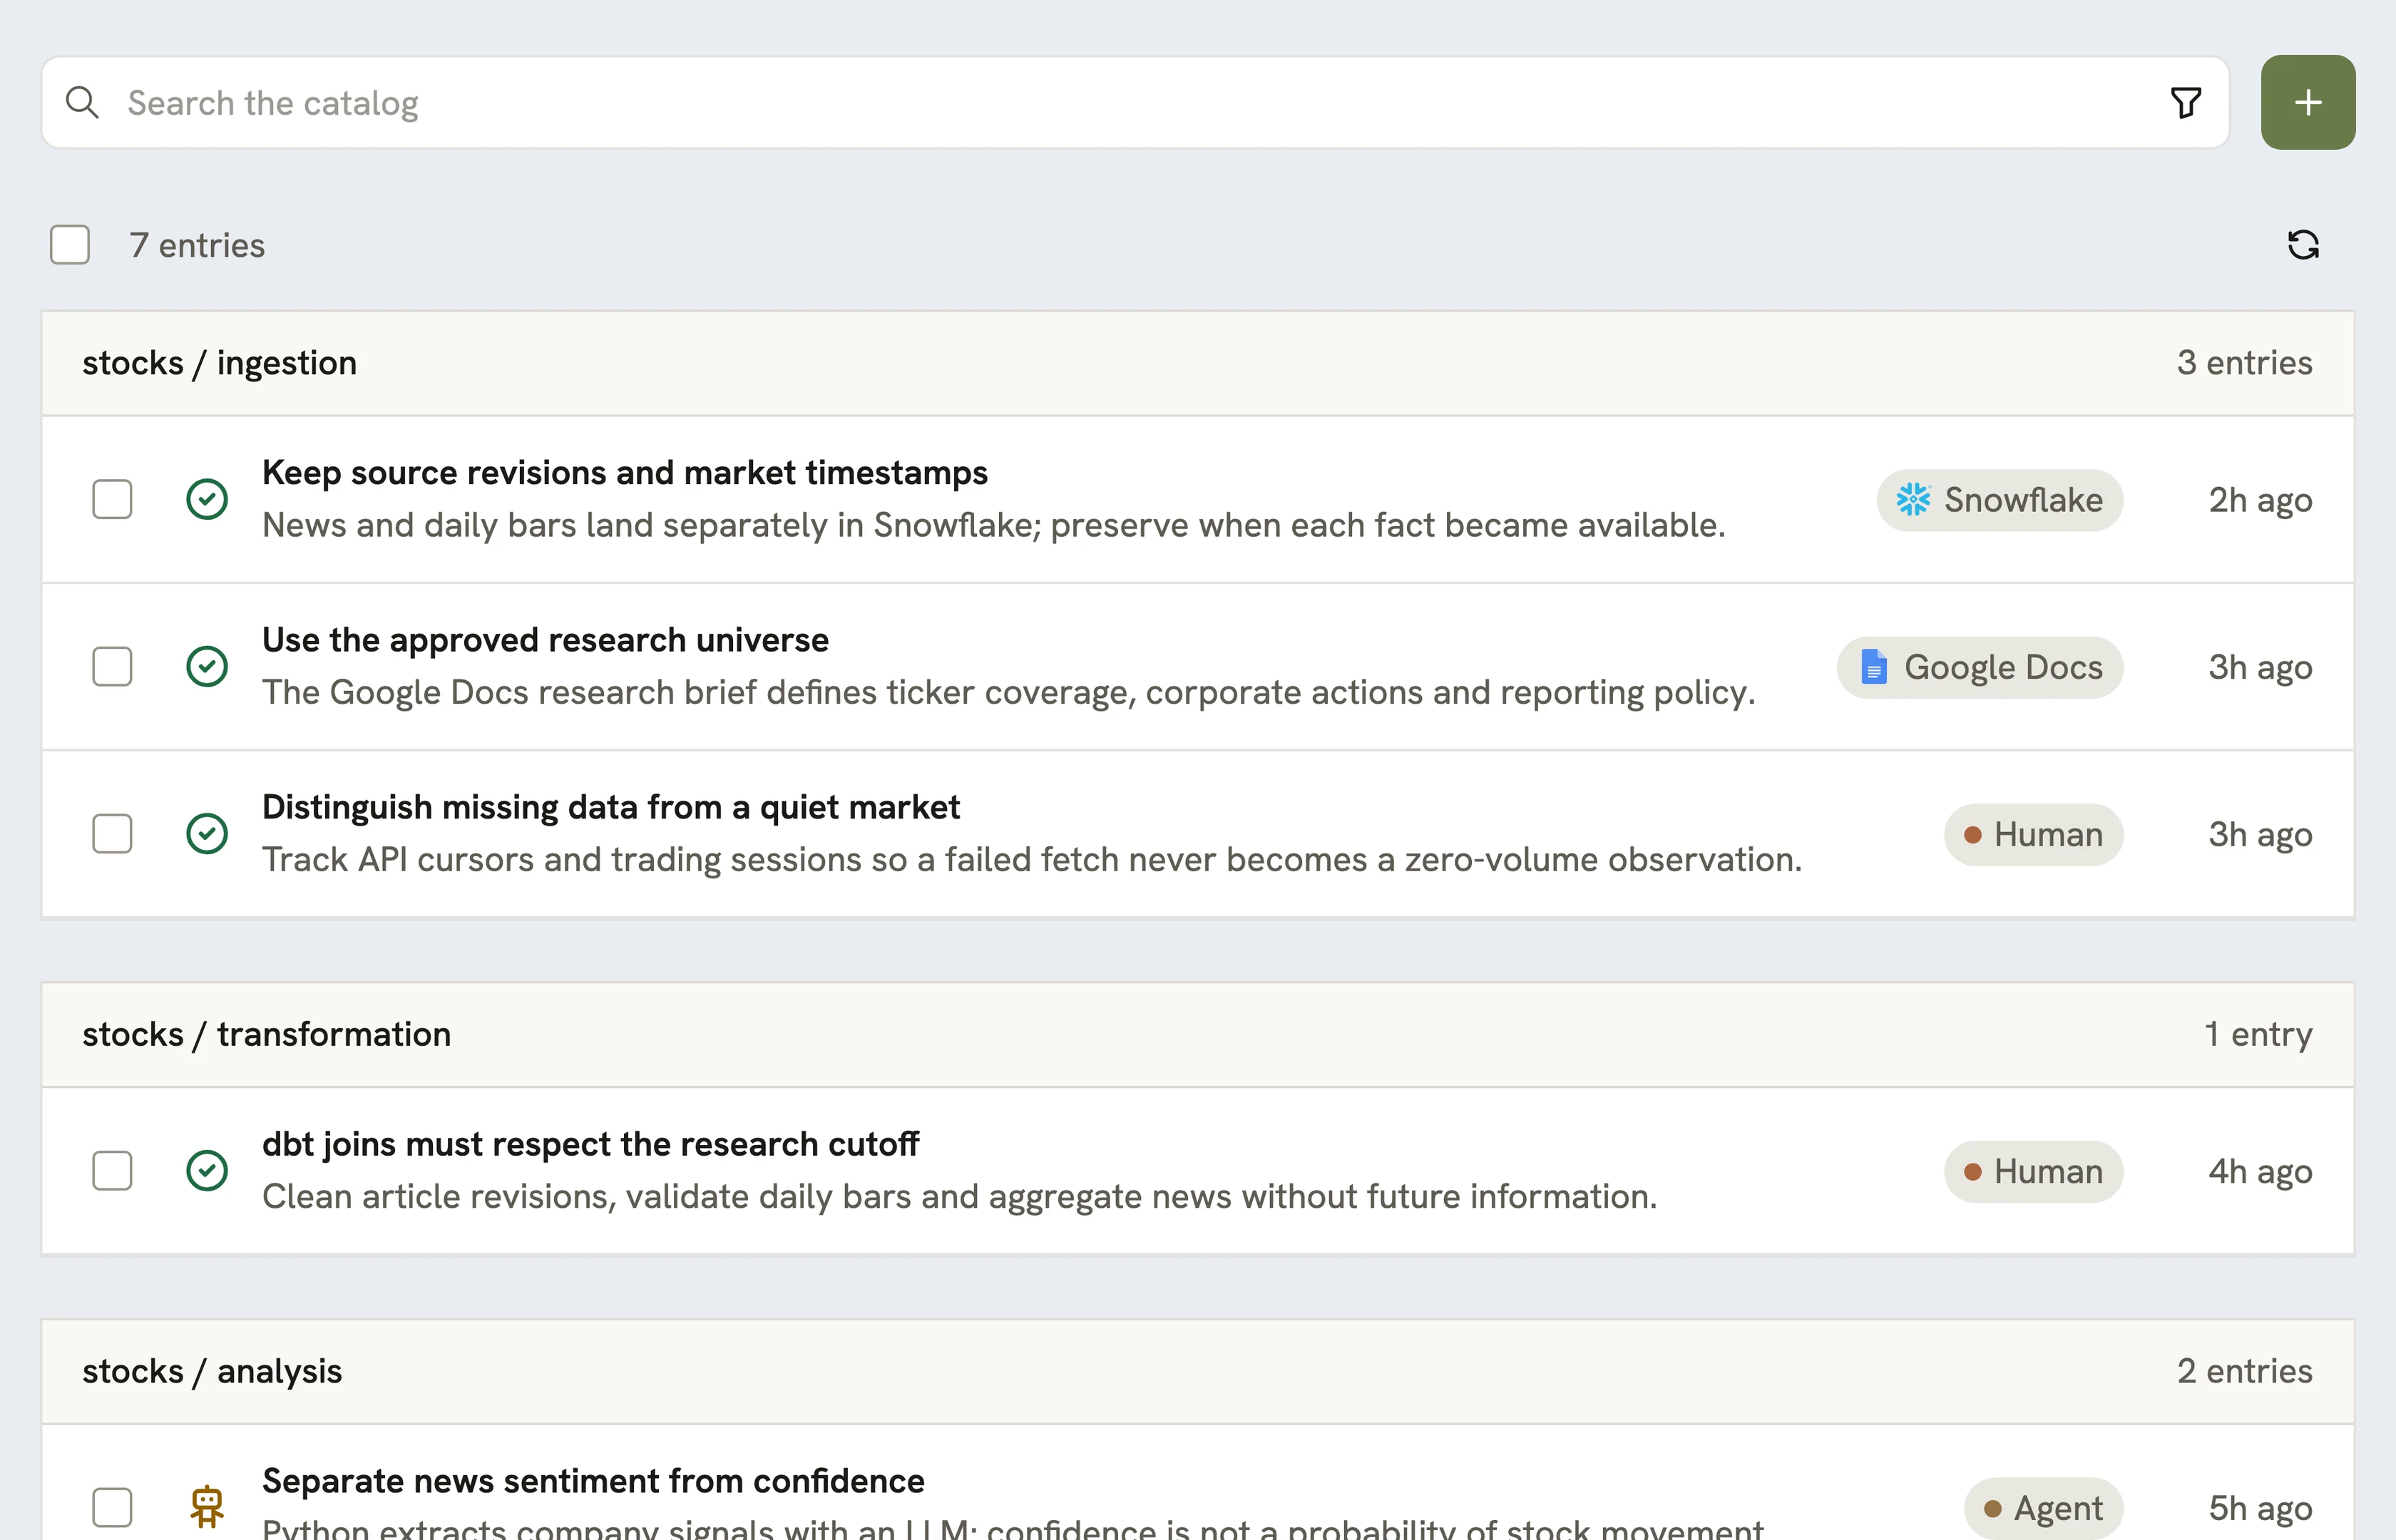Open Keep source revisions and market timestamps

click(624, 472)
